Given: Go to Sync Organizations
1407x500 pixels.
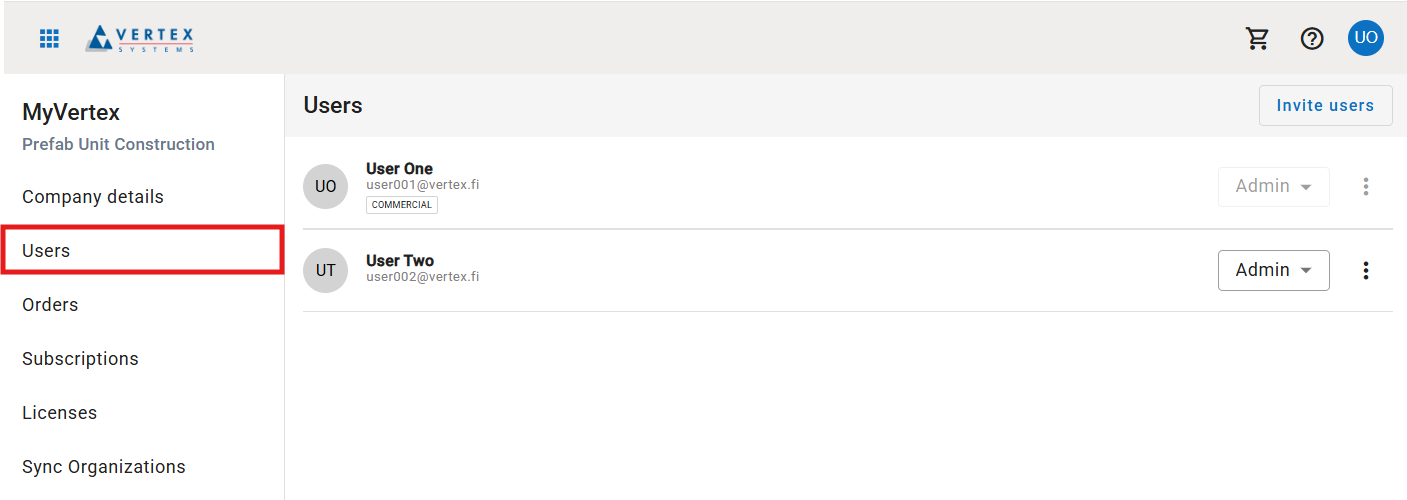Looking at the screenshot, I should [104, 467].
